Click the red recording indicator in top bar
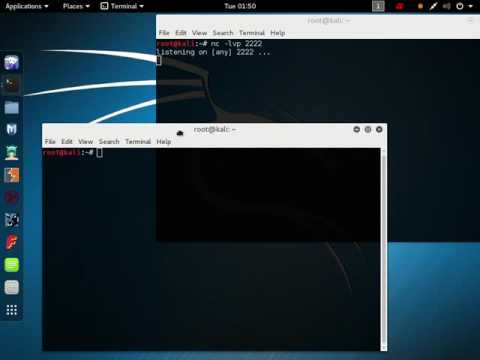 (x=400, y=6)
